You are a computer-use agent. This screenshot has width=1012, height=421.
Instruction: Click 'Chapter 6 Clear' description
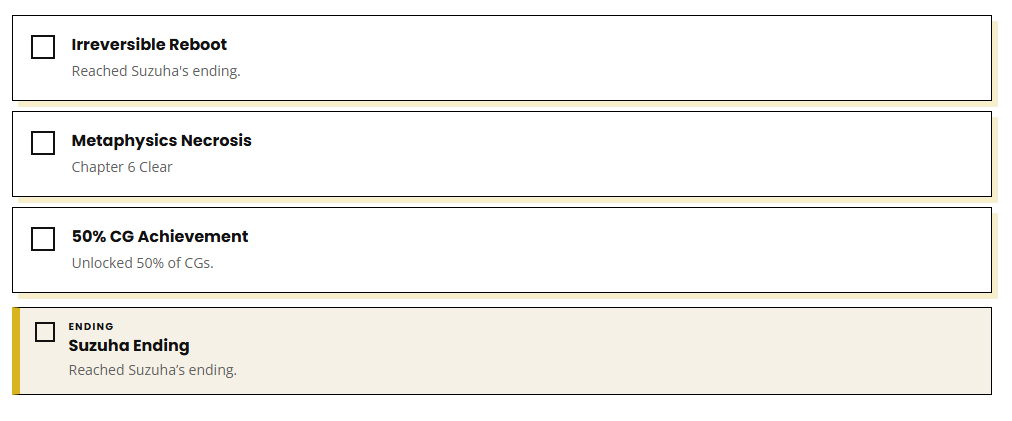click(122, 167)
